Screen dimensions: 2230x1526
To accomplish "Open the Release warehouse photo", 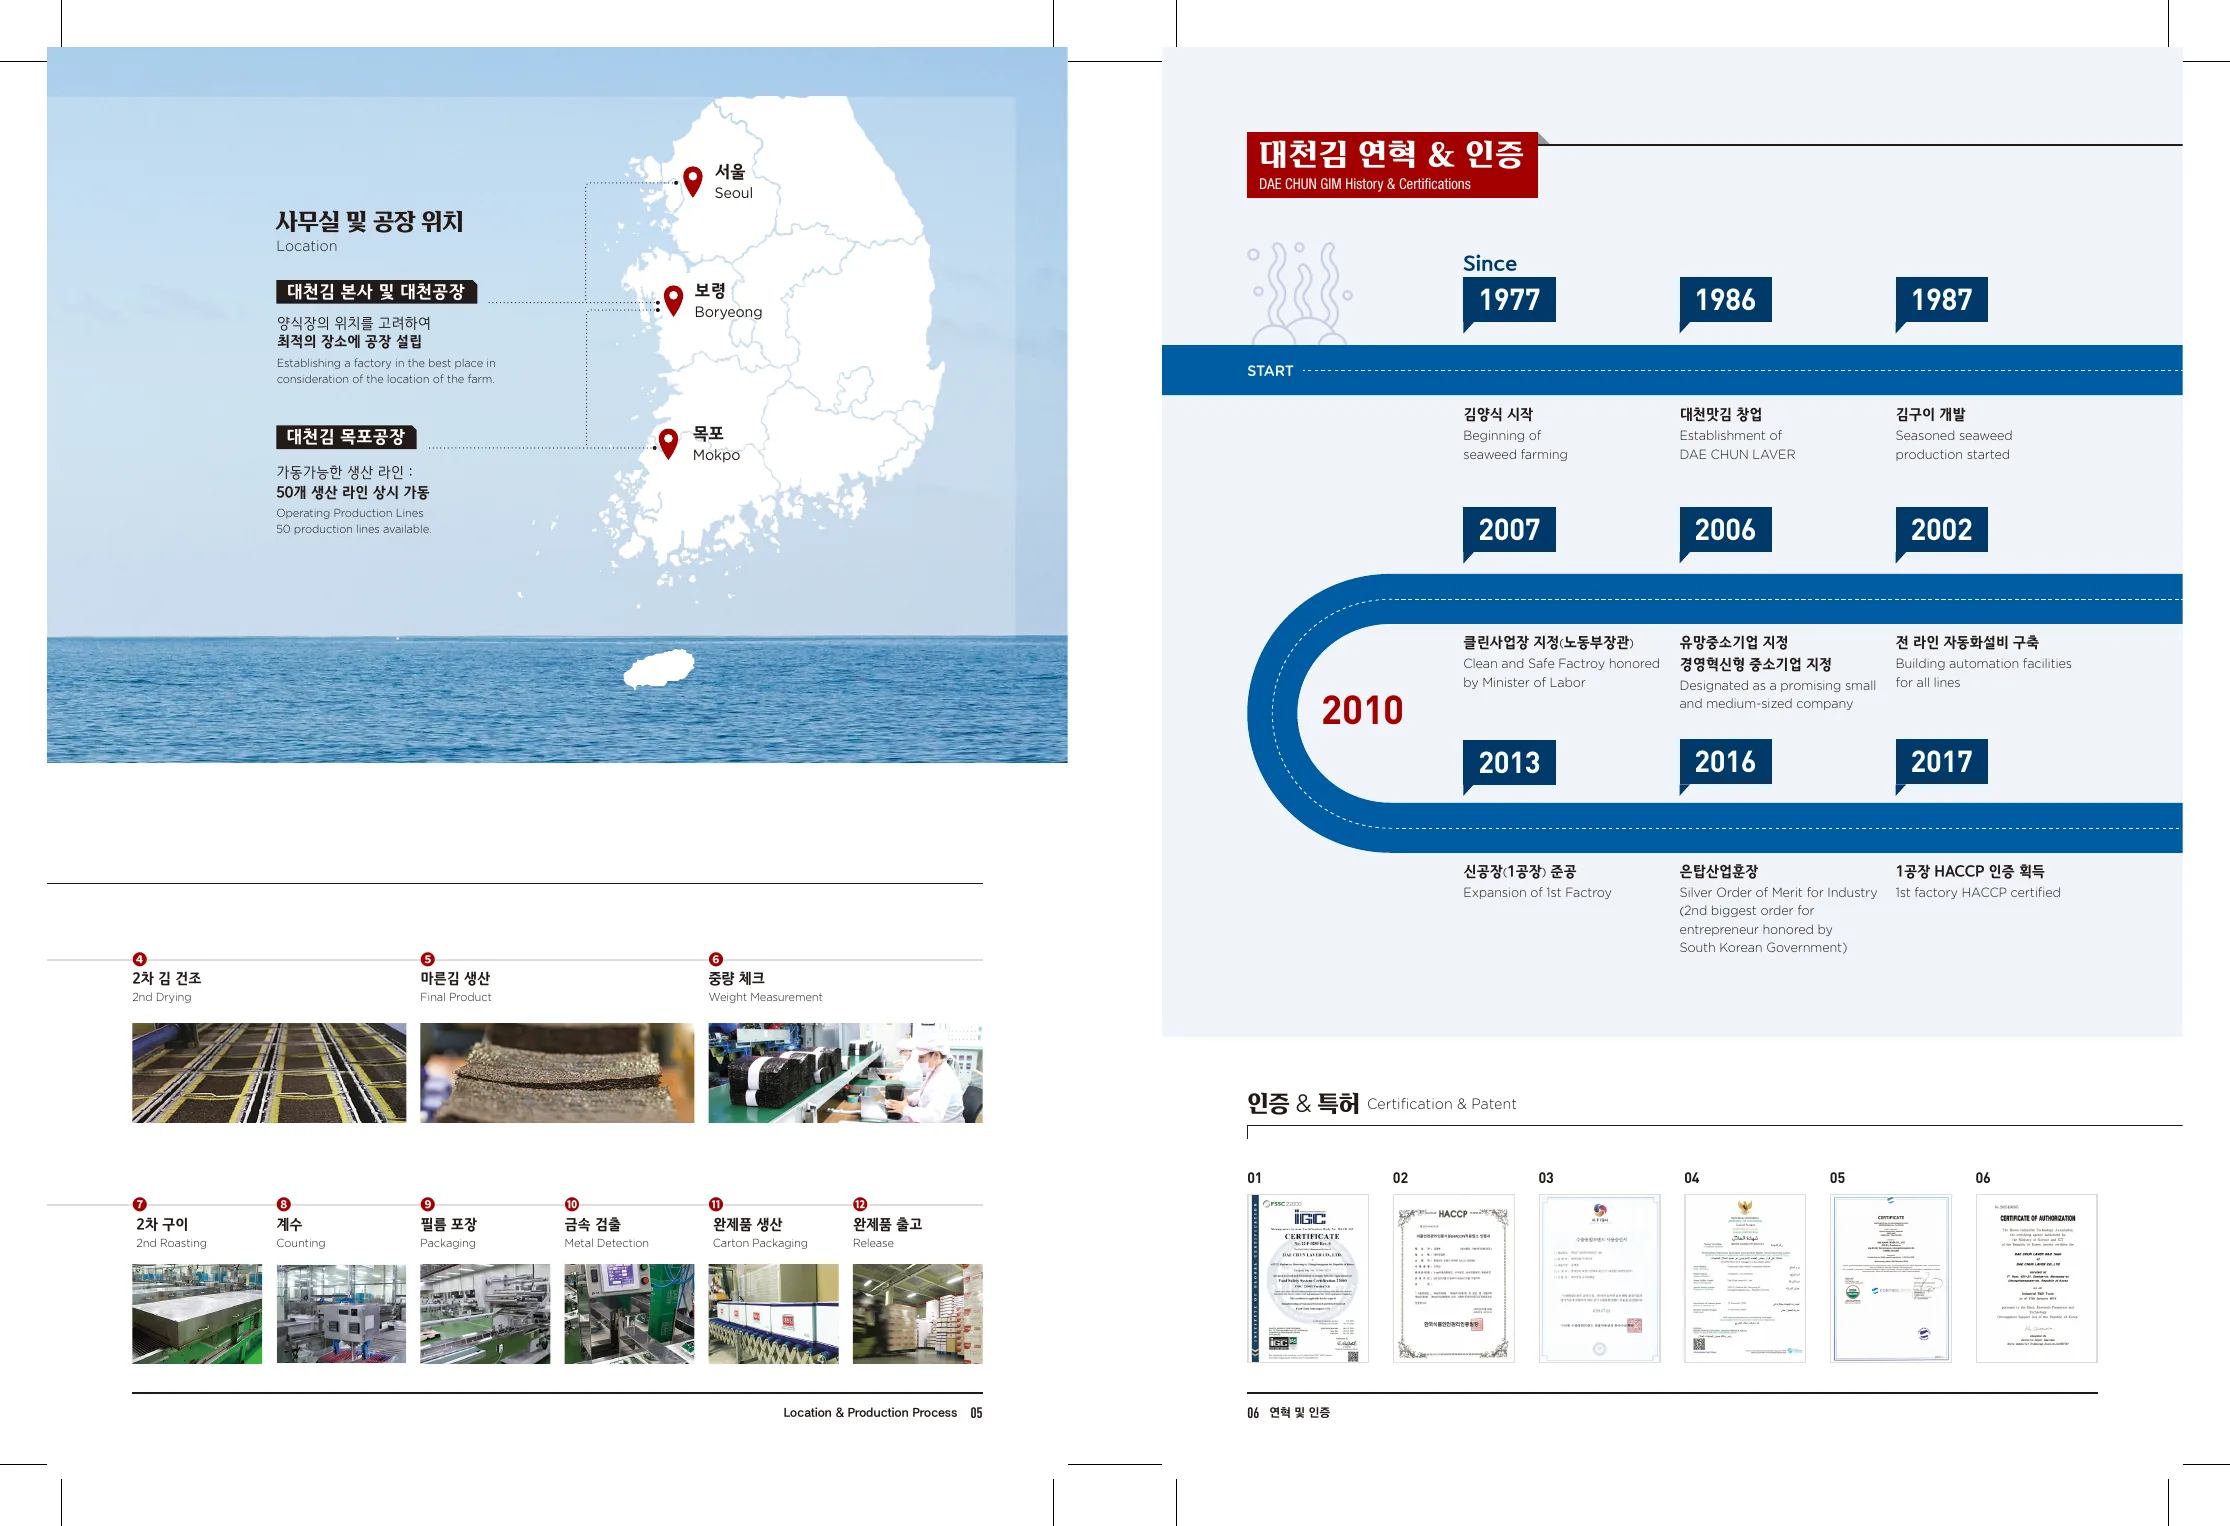I will coord(918,1314).
